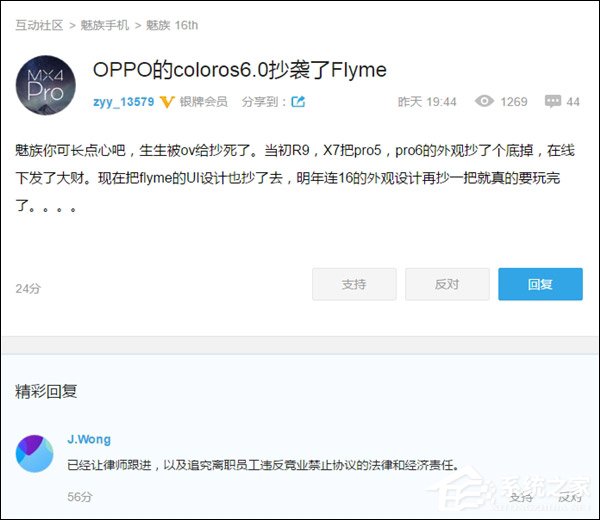Click the 昨天 19:44 timestamp
This screenshot has width=600, height=520.
[x=427, y=102]
